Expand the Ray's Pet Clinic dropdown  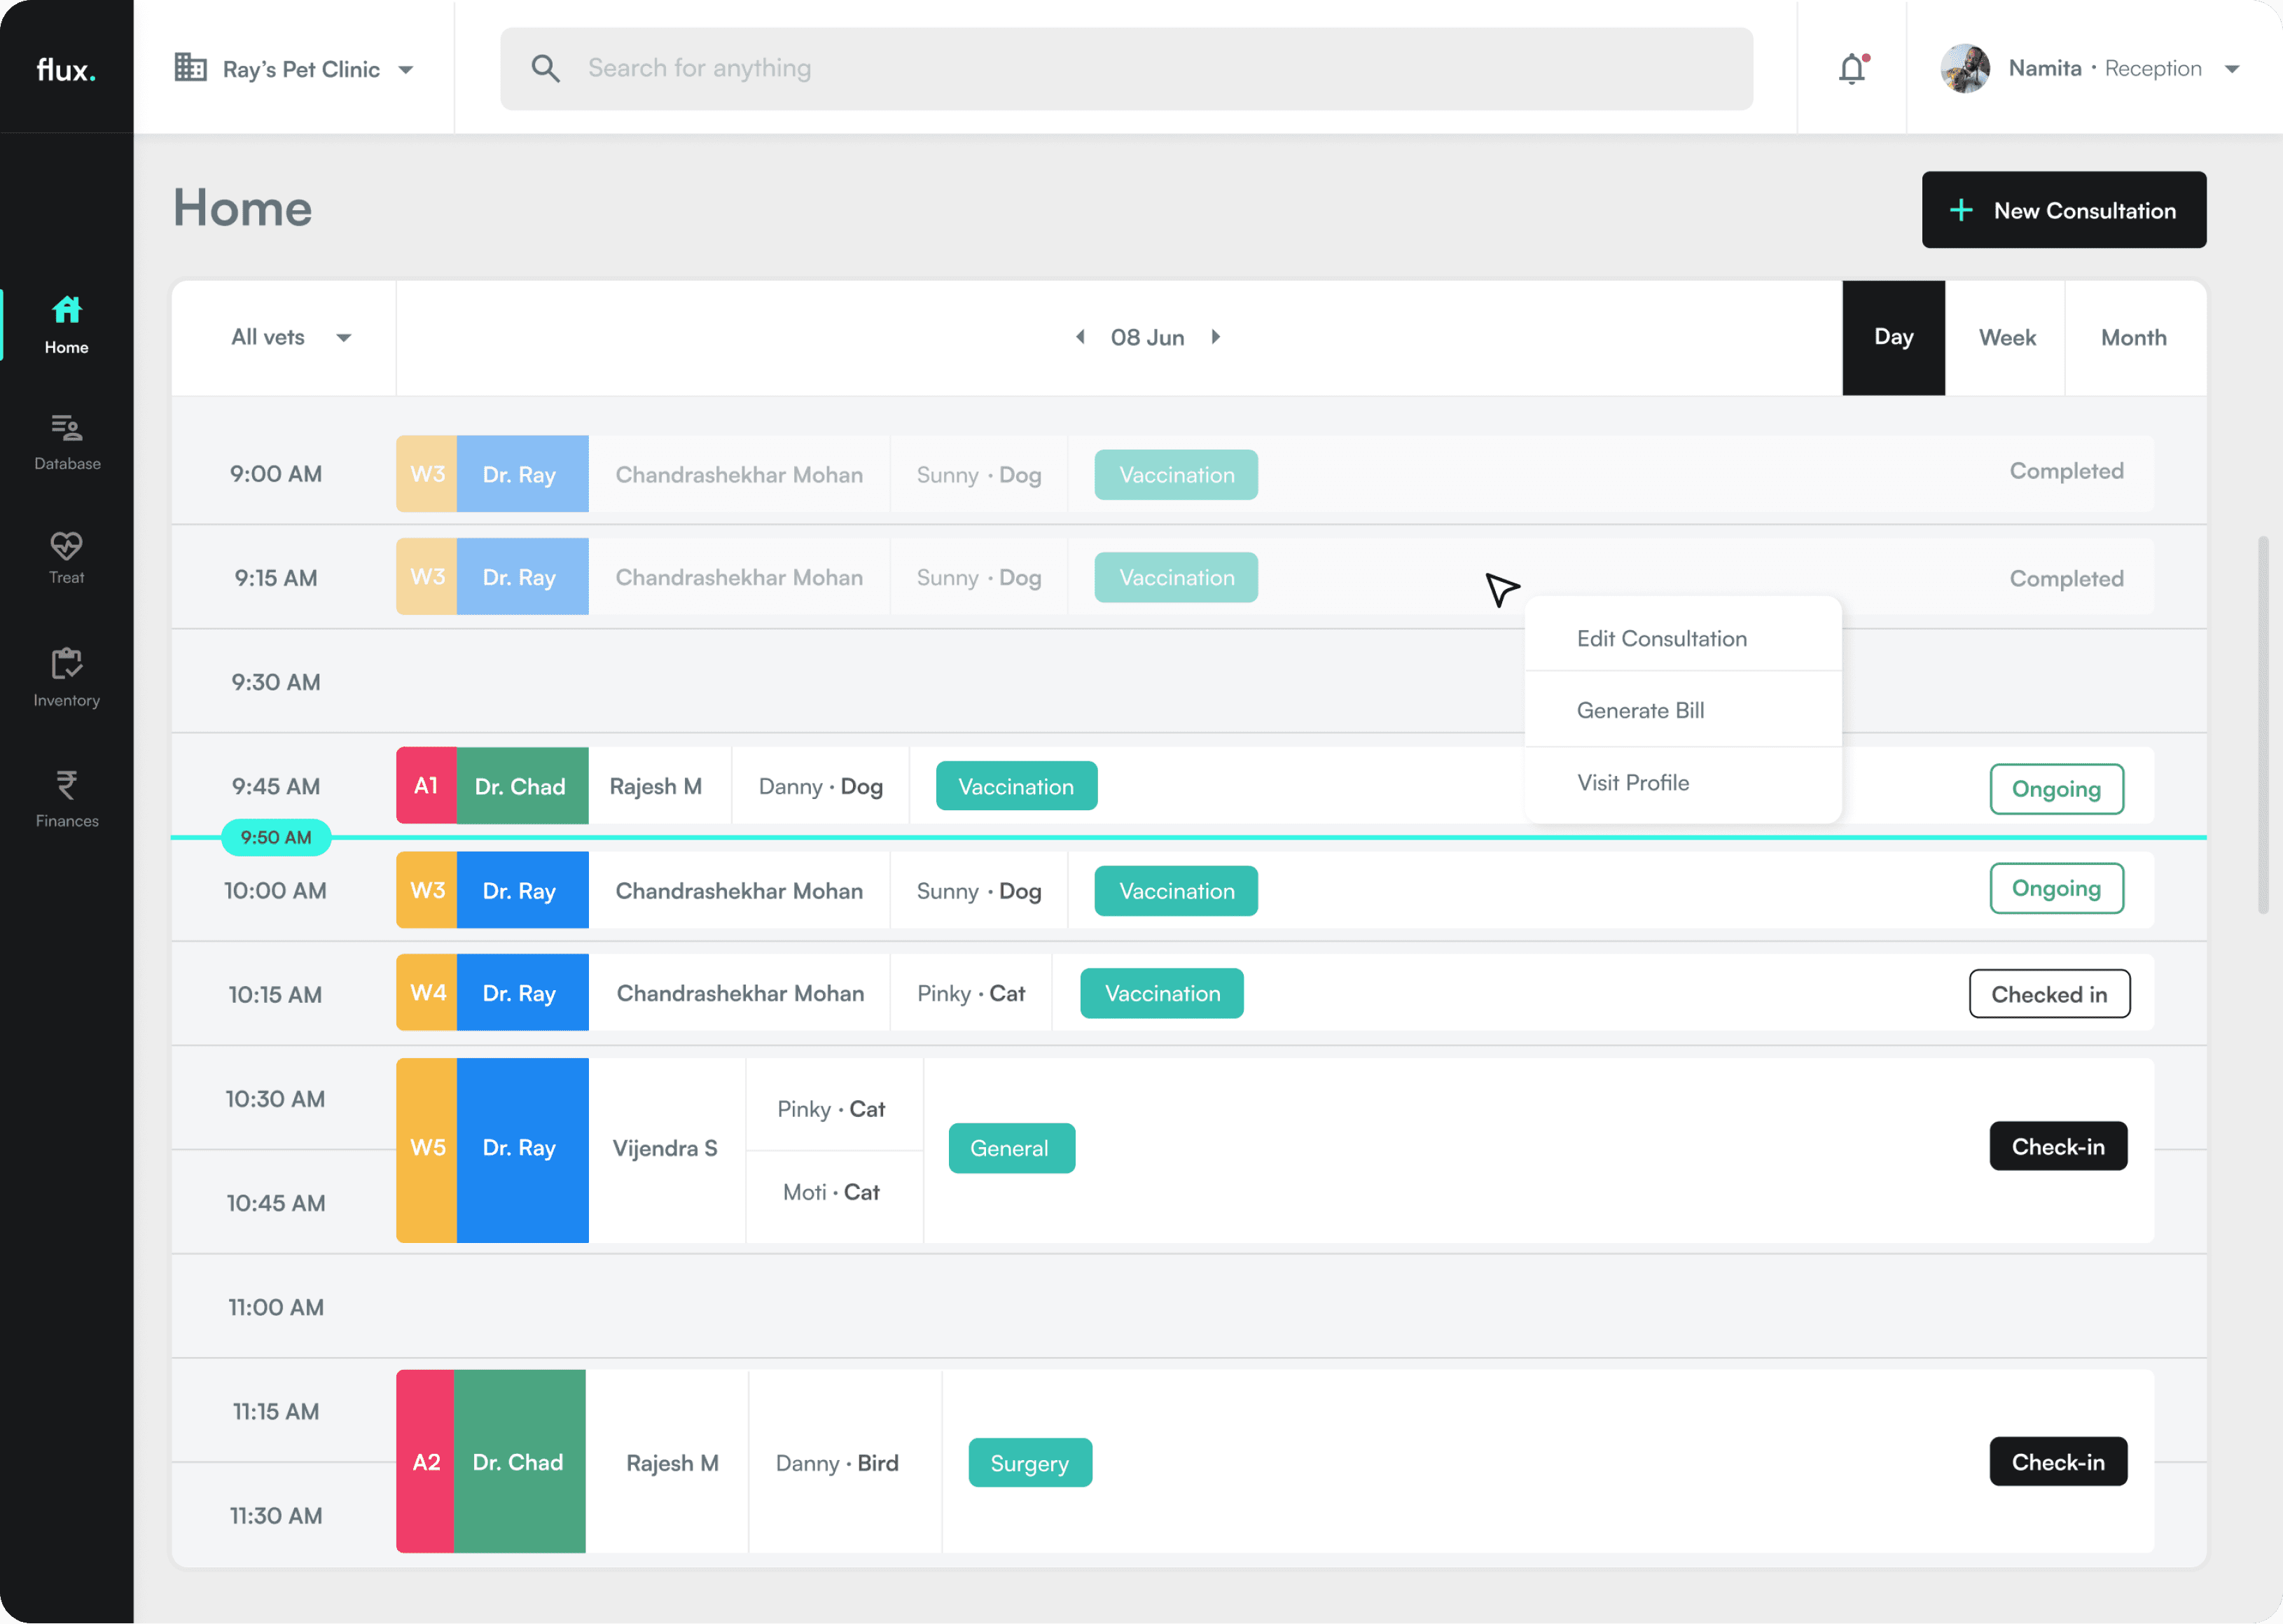tap(406, 70)
